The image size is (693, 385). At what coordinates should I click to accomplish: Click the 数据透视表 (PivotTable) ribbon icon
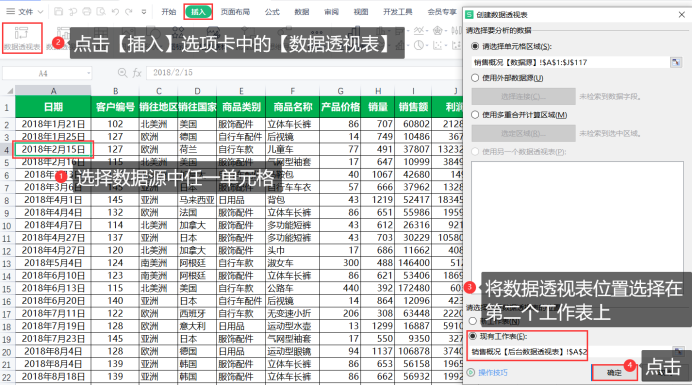pos(22,38)
